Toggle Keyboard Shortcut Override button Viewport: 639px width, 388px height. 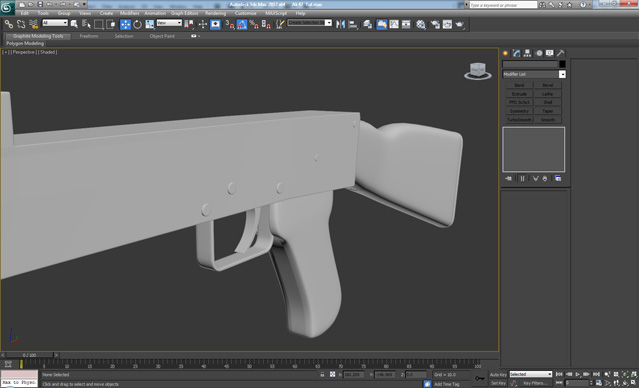(215, 24)
